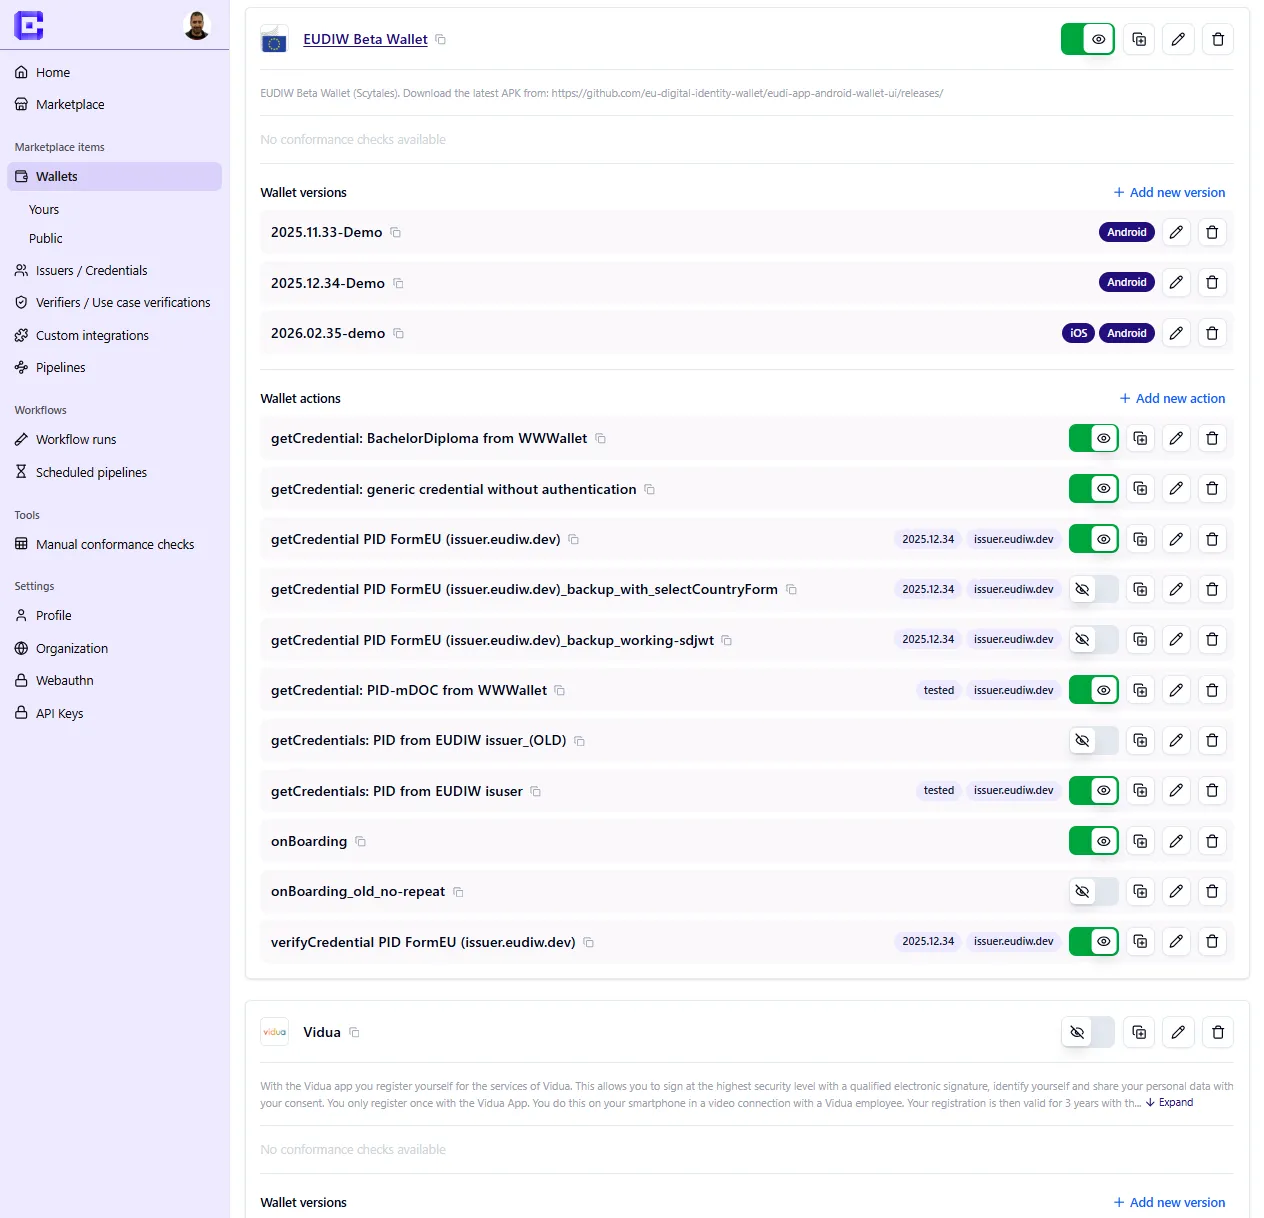Screen dimensions: 1264x1218
Task: Copy the onBoarding action name
Action: tap(360, 842)
